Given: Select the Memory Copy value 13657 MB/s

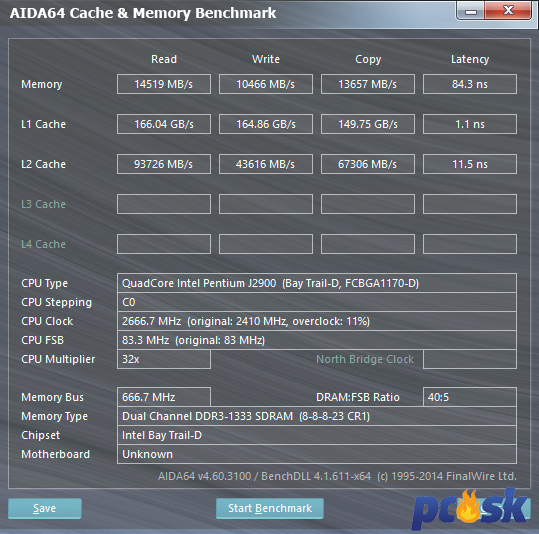Looking at the screenshot, I should (368, 84).
